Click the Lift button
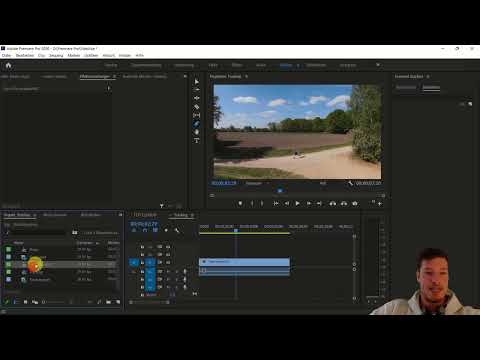Image resolution: width=480 pixels, height=360 pixels. (333, 203)
